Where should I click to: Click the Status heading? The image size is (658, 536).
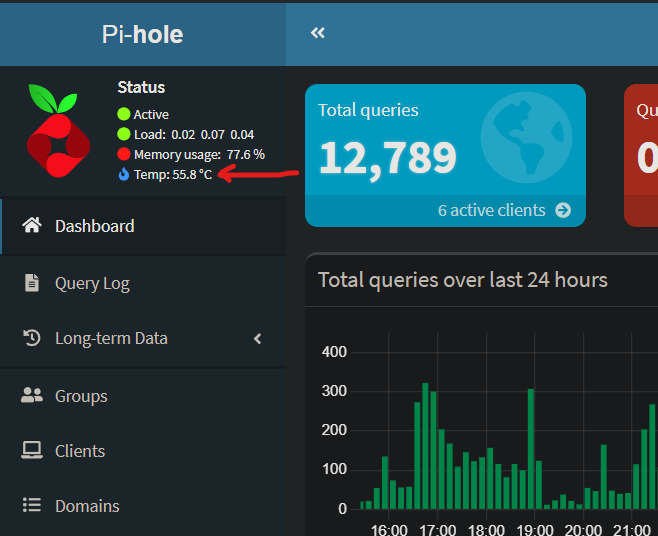141,87
